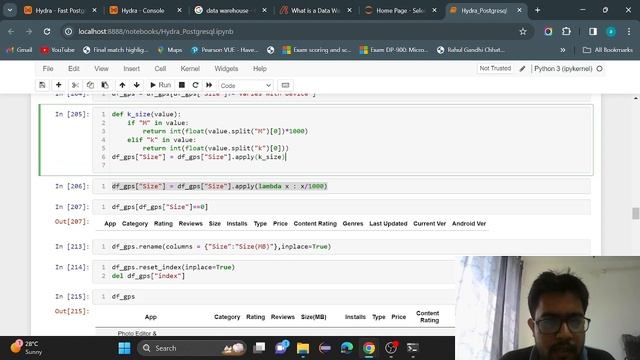Move selected cell down arrow
Viewport: 640px width, 360px height.
click(x=136, y=85)
